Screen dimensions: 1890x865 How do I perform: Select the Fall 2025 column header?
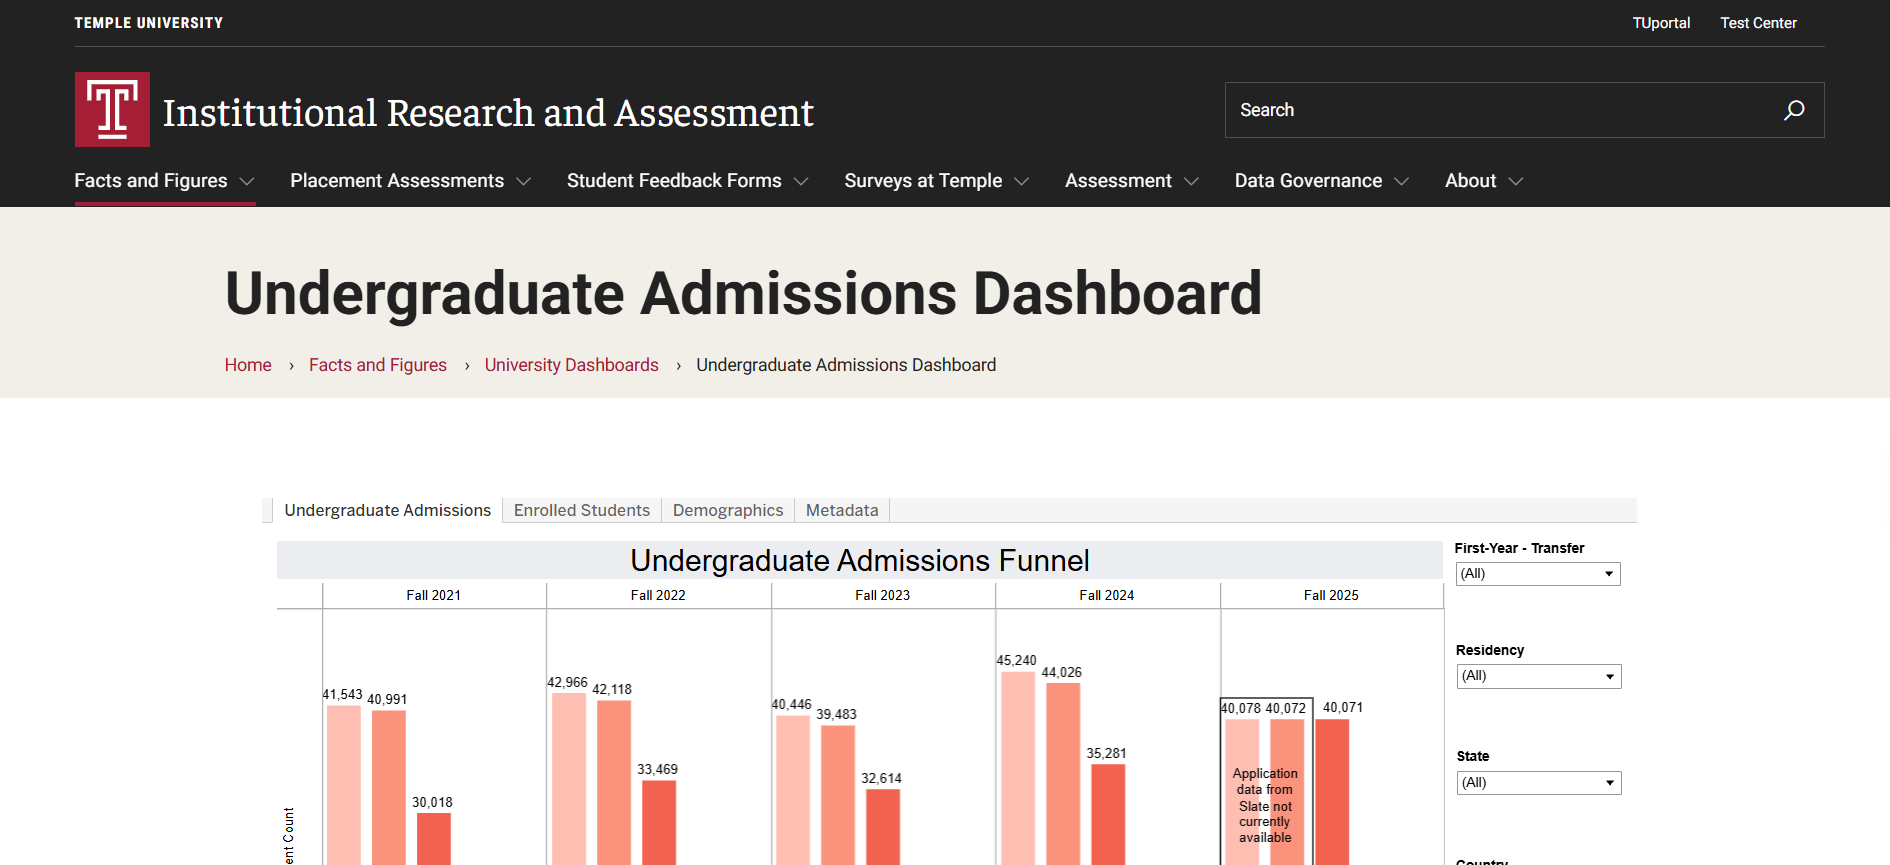pyautogui.click(x=1331, y=595)
